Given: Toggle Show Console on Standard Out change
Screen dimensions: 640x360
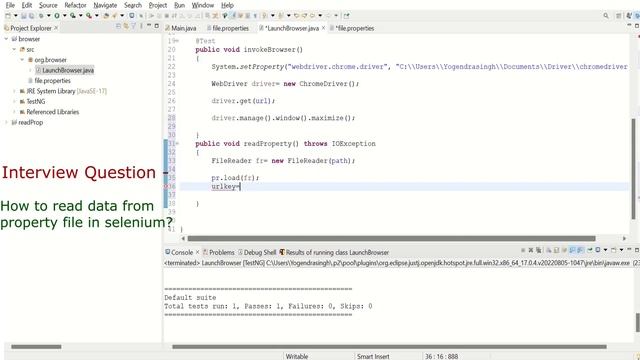Looking at the screenshot, I should click(572, 250).
